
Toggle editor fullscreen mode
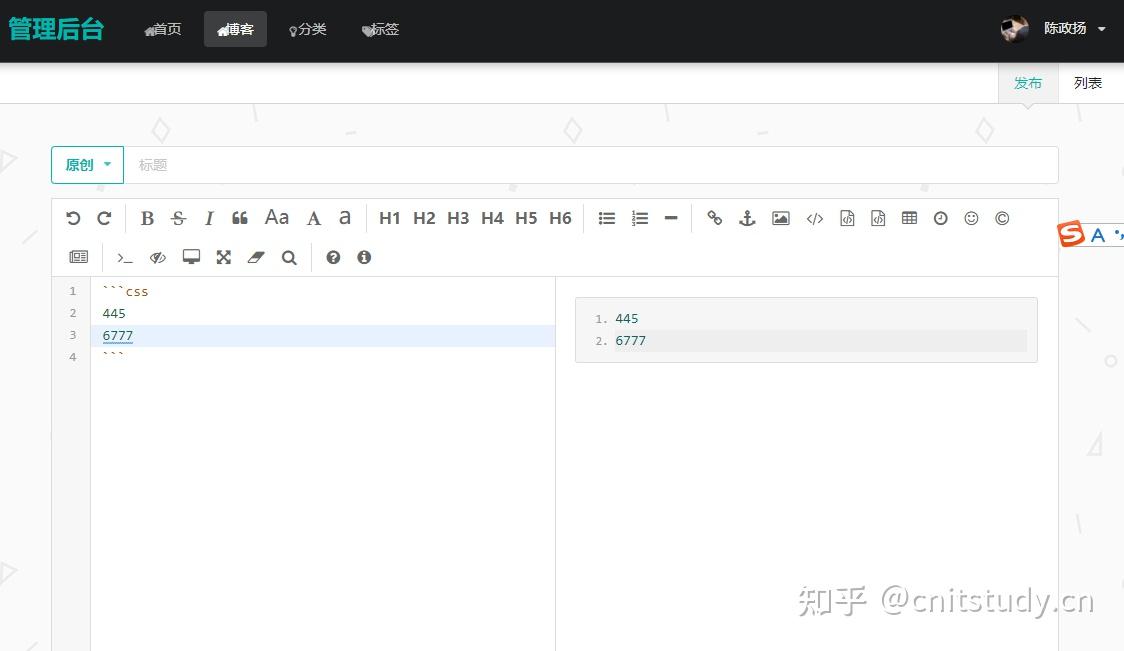point(224,257)
